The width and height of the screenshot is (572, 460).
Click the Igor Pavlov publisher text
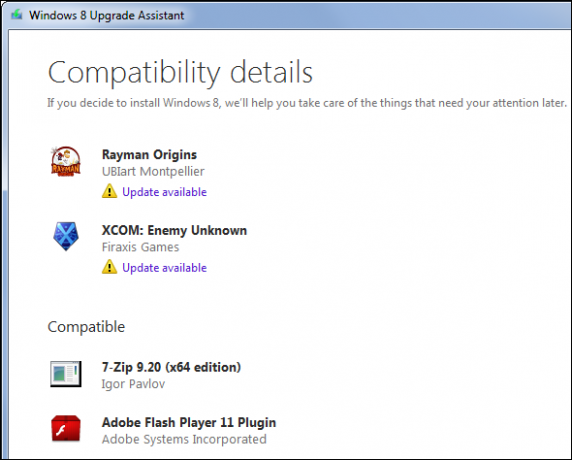(x=133, y=384)
